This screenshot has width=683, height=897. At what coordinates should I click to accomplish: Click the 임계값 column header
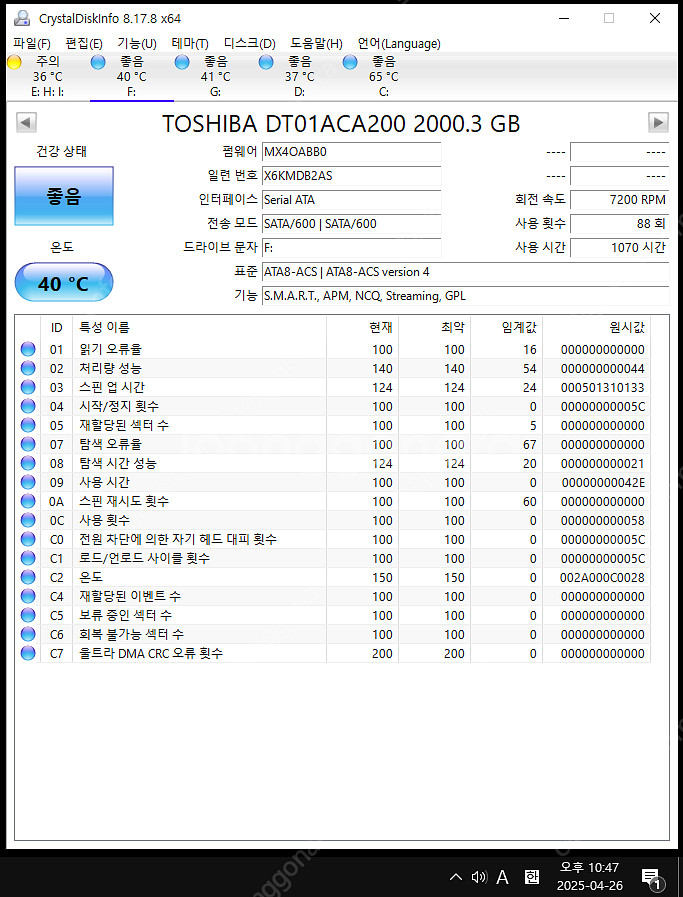tap(506, 327)
